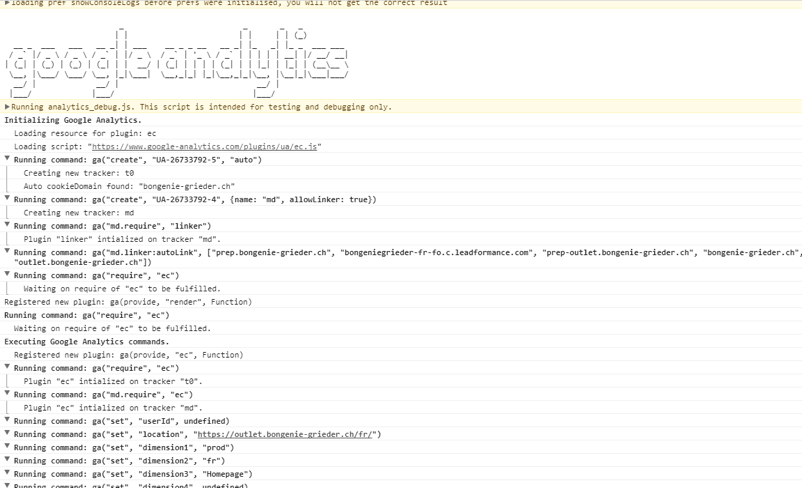Collapse the set dimension2 fr command
Screen dimensions: 802x488
[7, 460]
